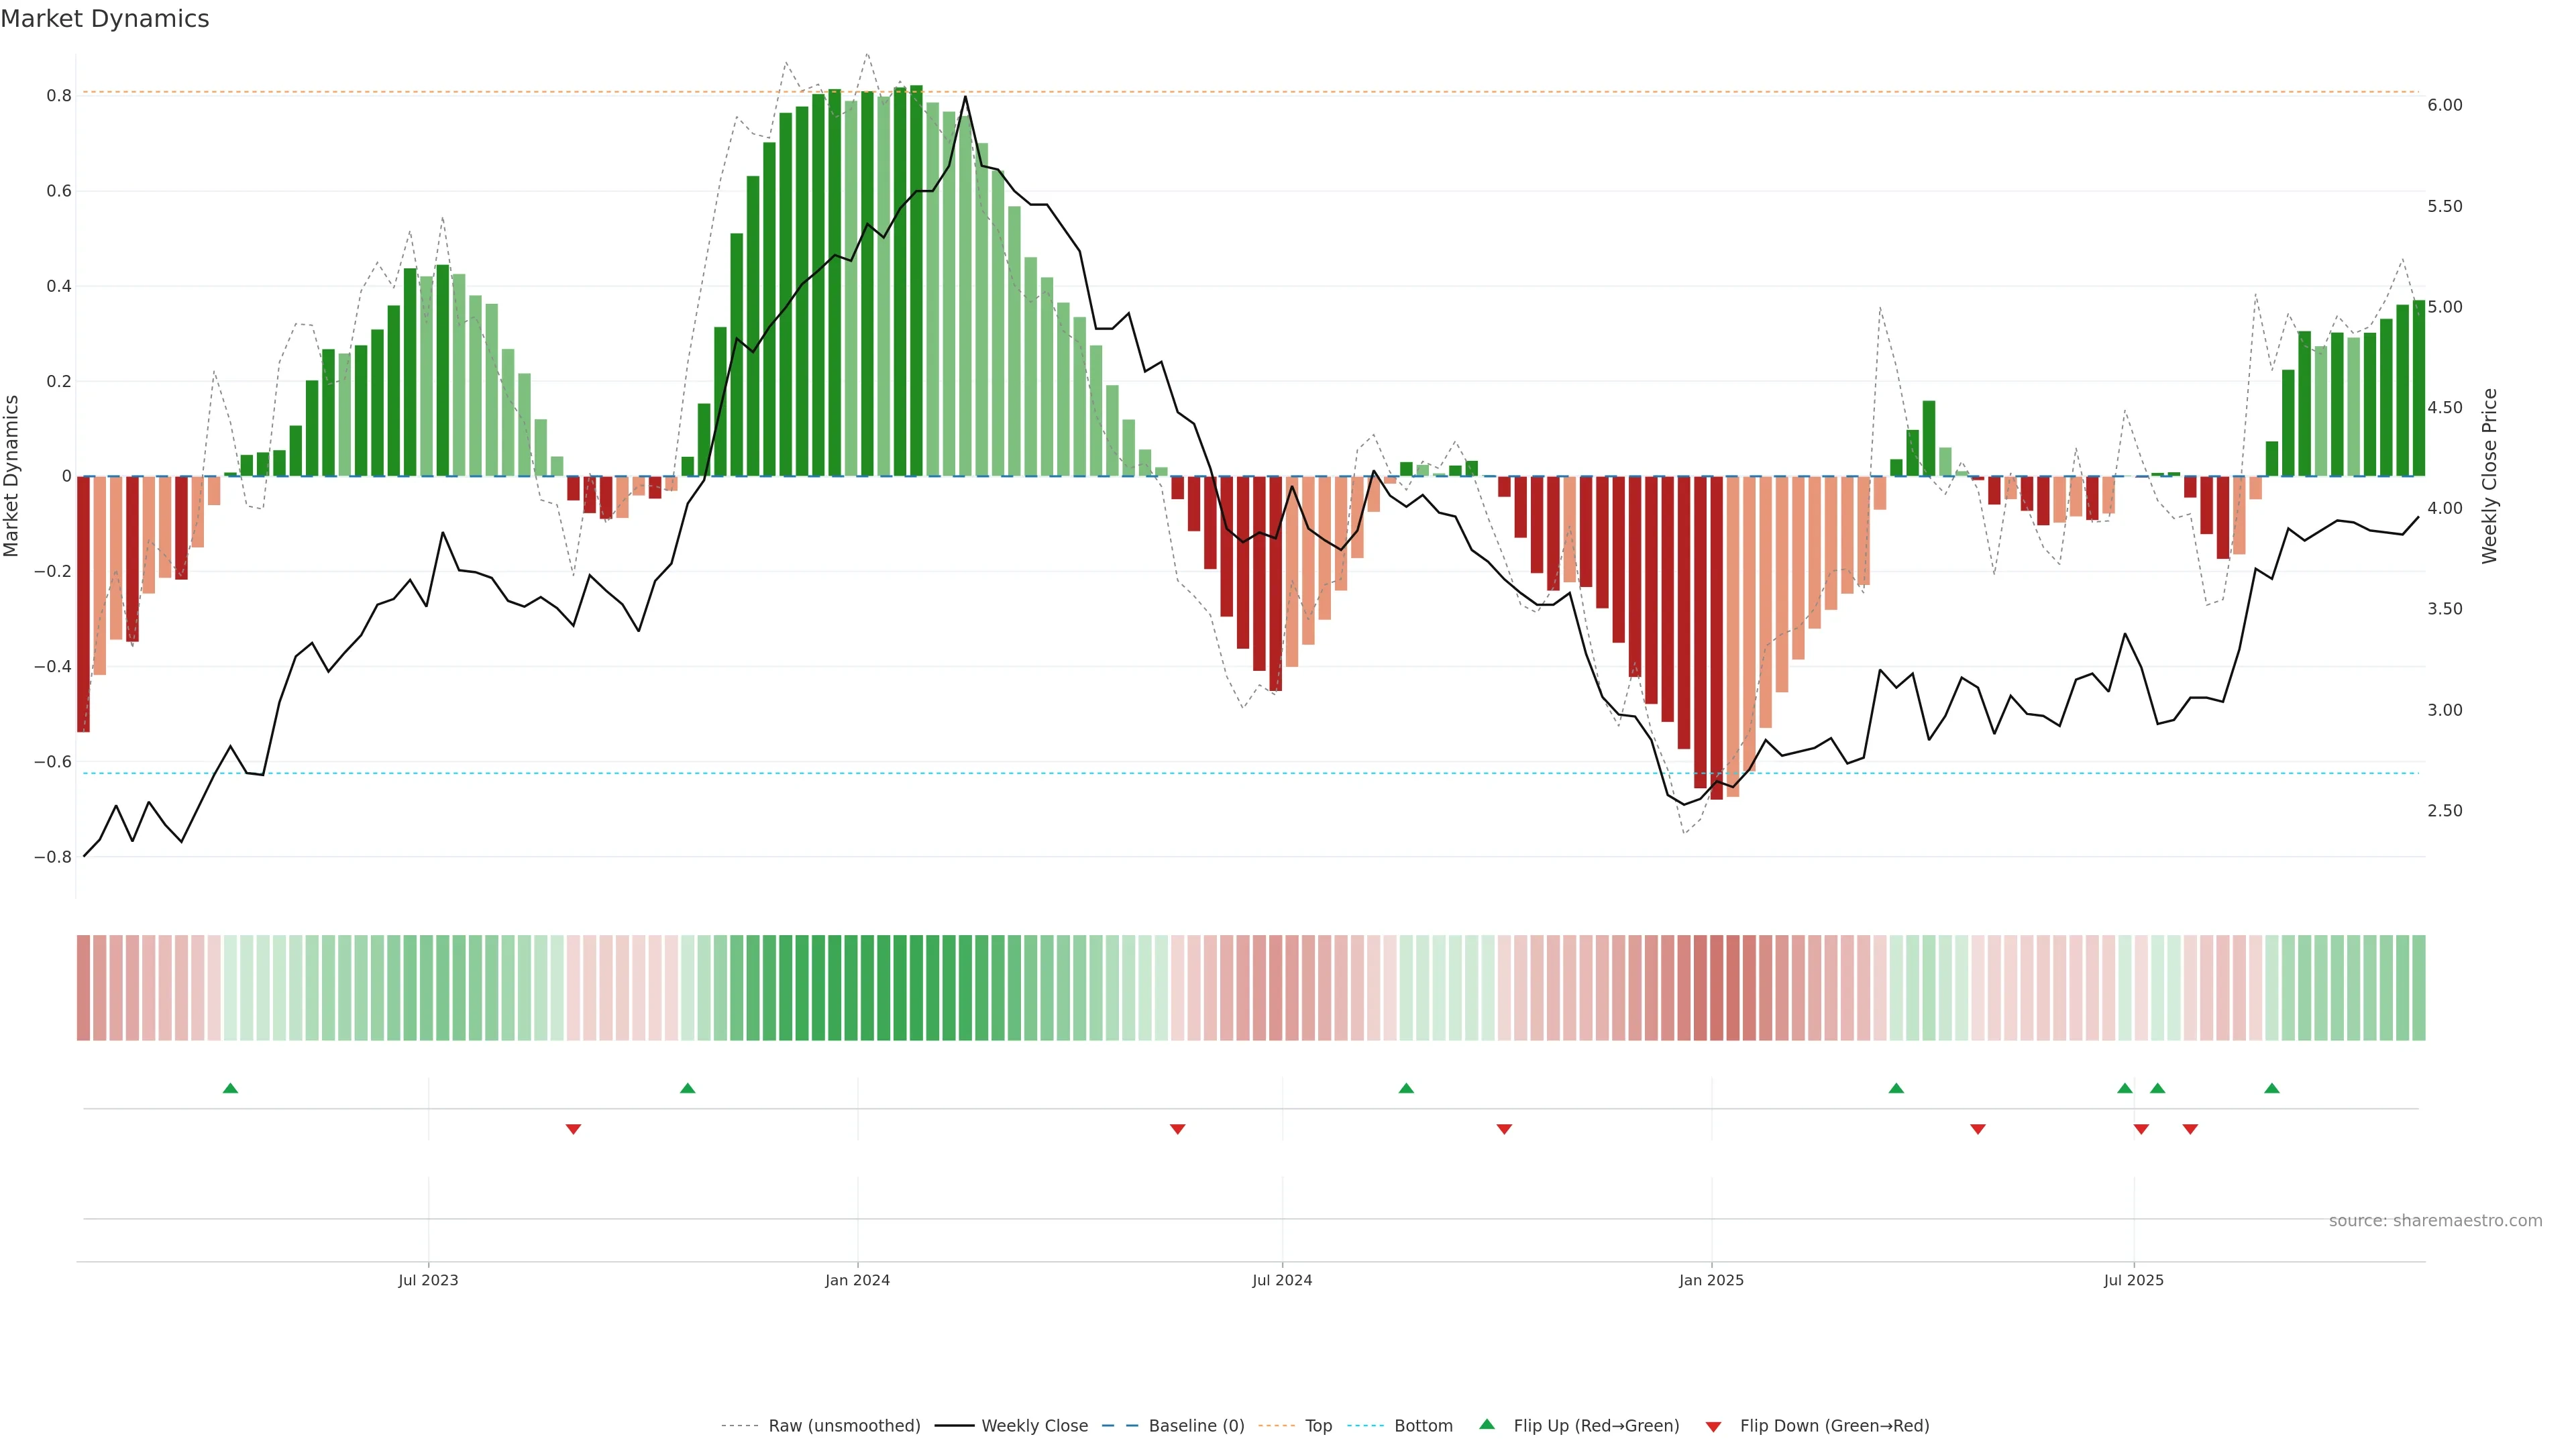Click the red Flip Down legend triangle icon
Image resolution: width=2576 pixels, height=1449 pixels.
click(x=1713, y=1427)
